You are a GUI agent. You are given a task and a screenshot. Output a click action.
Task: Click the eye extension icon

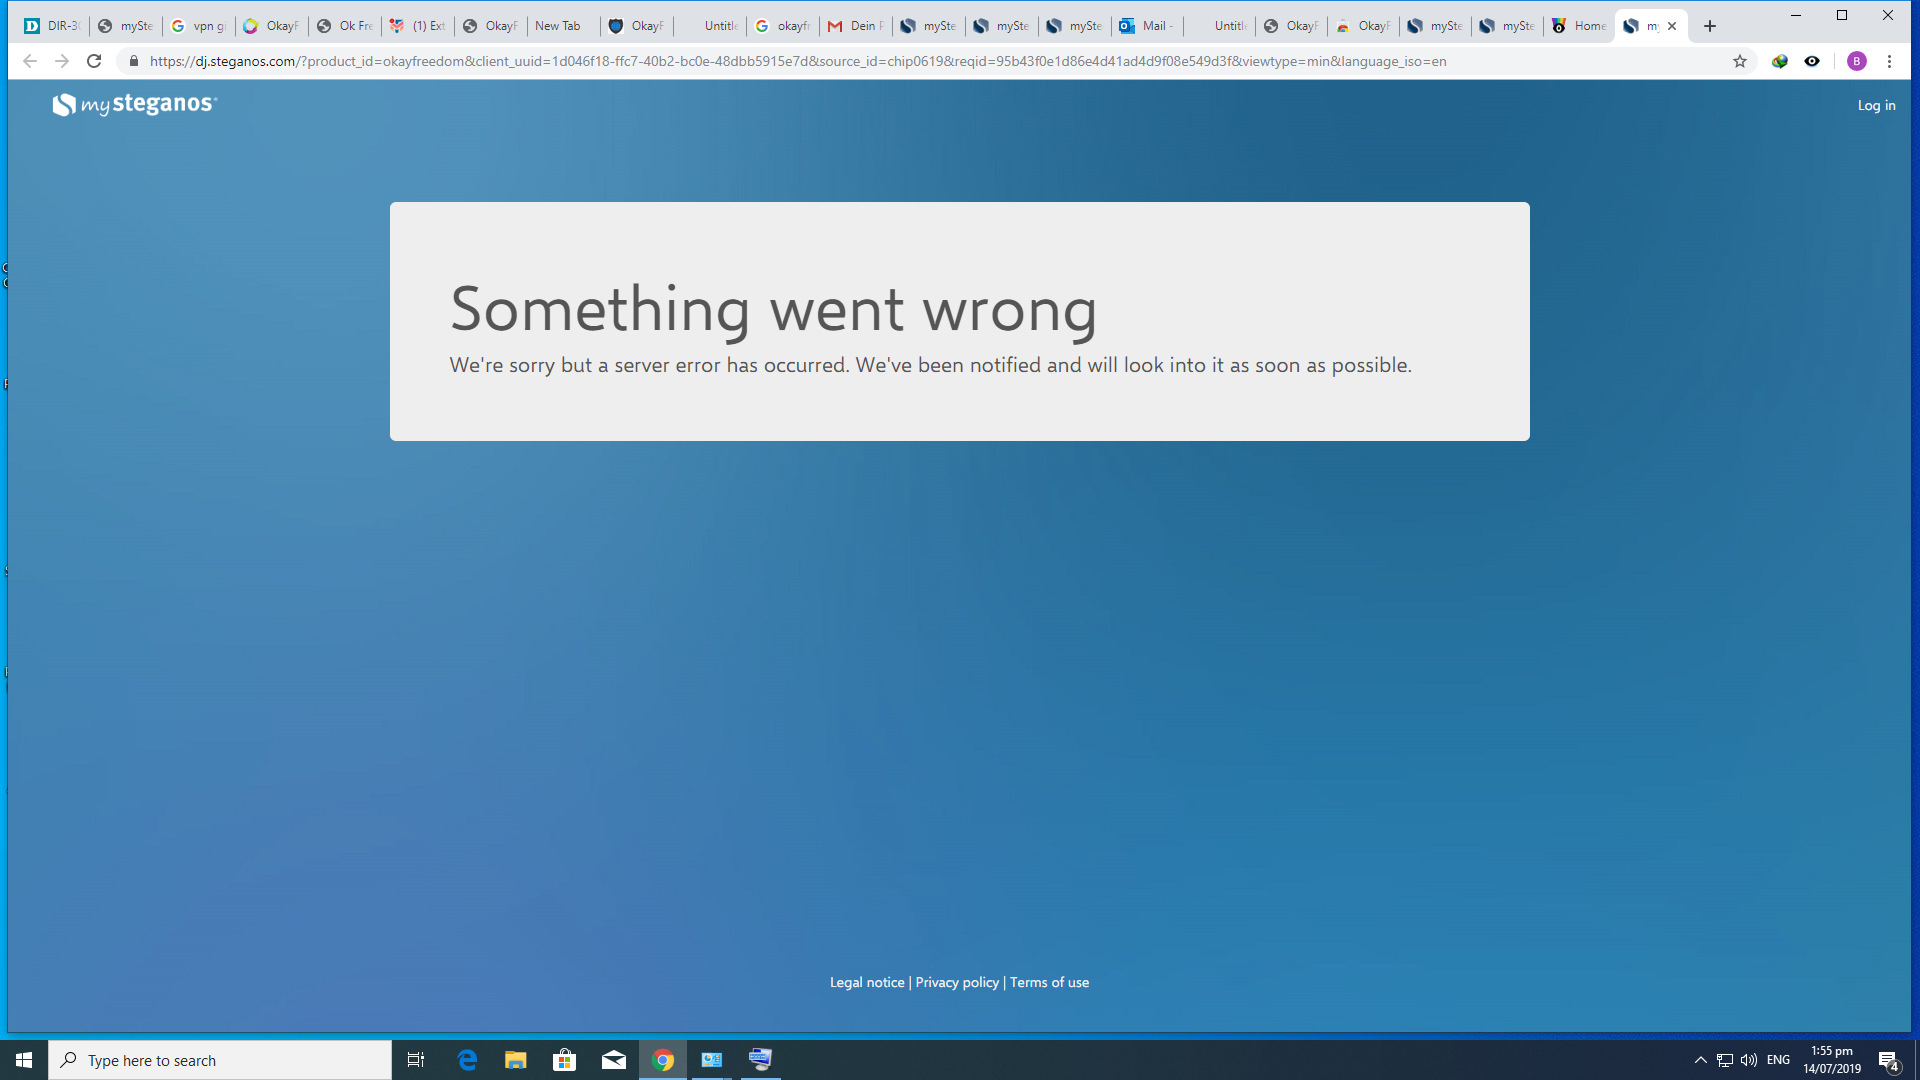click(x=1812, y=61)
